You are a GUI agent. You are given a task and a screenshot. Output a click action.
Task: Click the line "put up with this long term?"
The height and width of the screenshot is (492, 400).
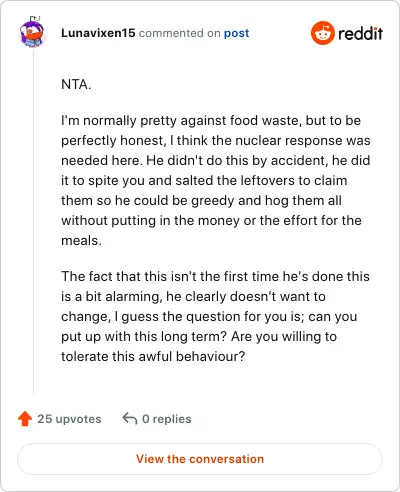click(x=199, y=336)
